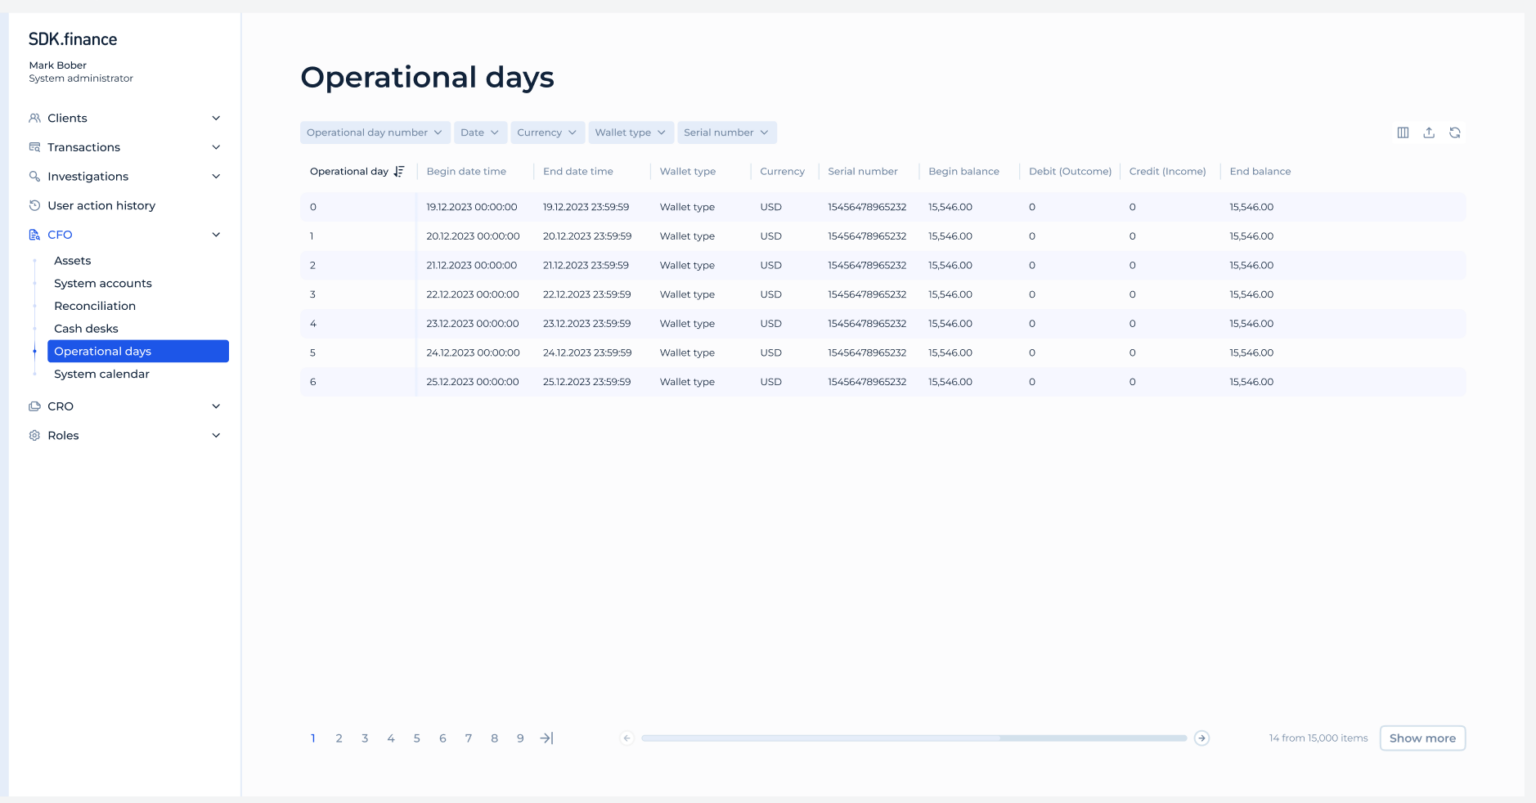Click the Clients icon in the sidebar
Viewport: 1536px width, 803px height.
tap(33, 118)
